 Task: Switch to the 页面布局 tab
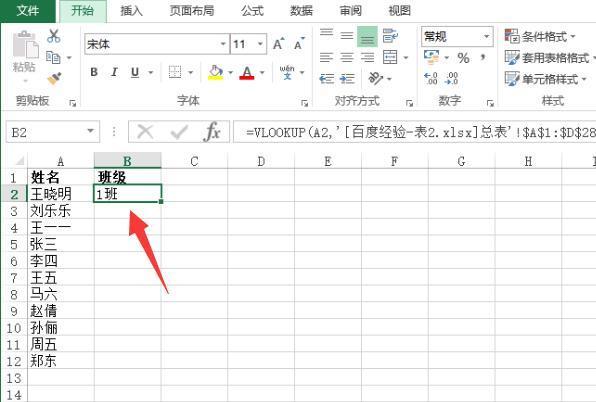click(192, 11)
